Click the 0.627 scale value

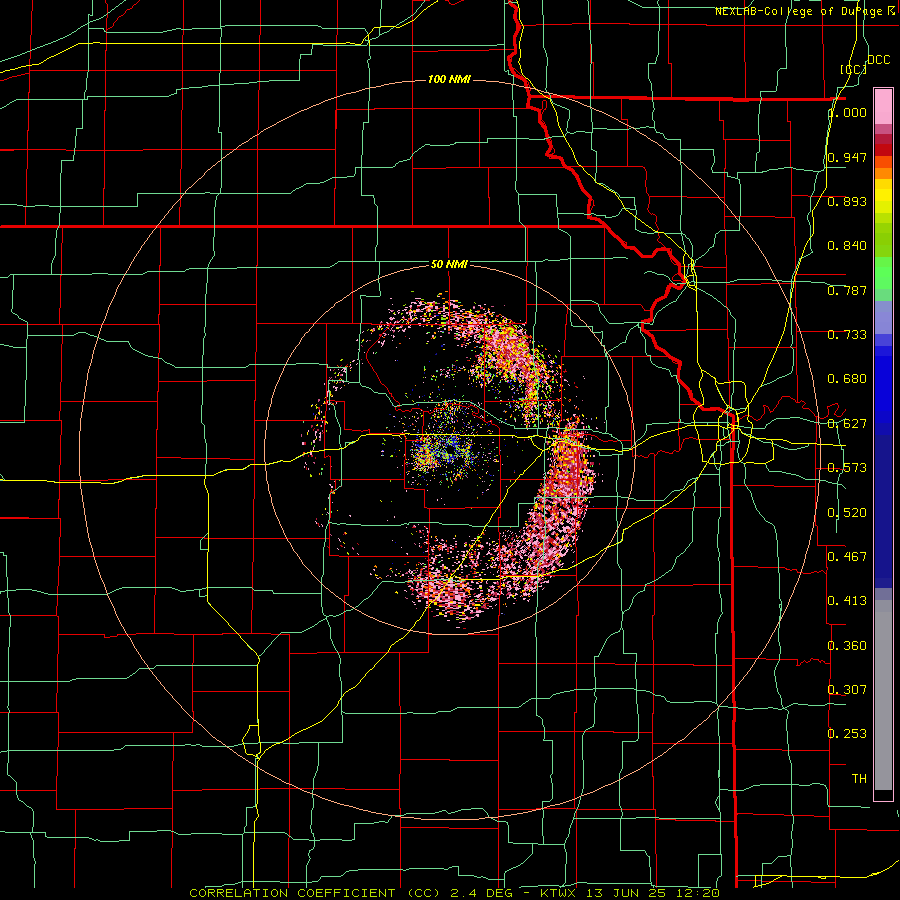847,424
